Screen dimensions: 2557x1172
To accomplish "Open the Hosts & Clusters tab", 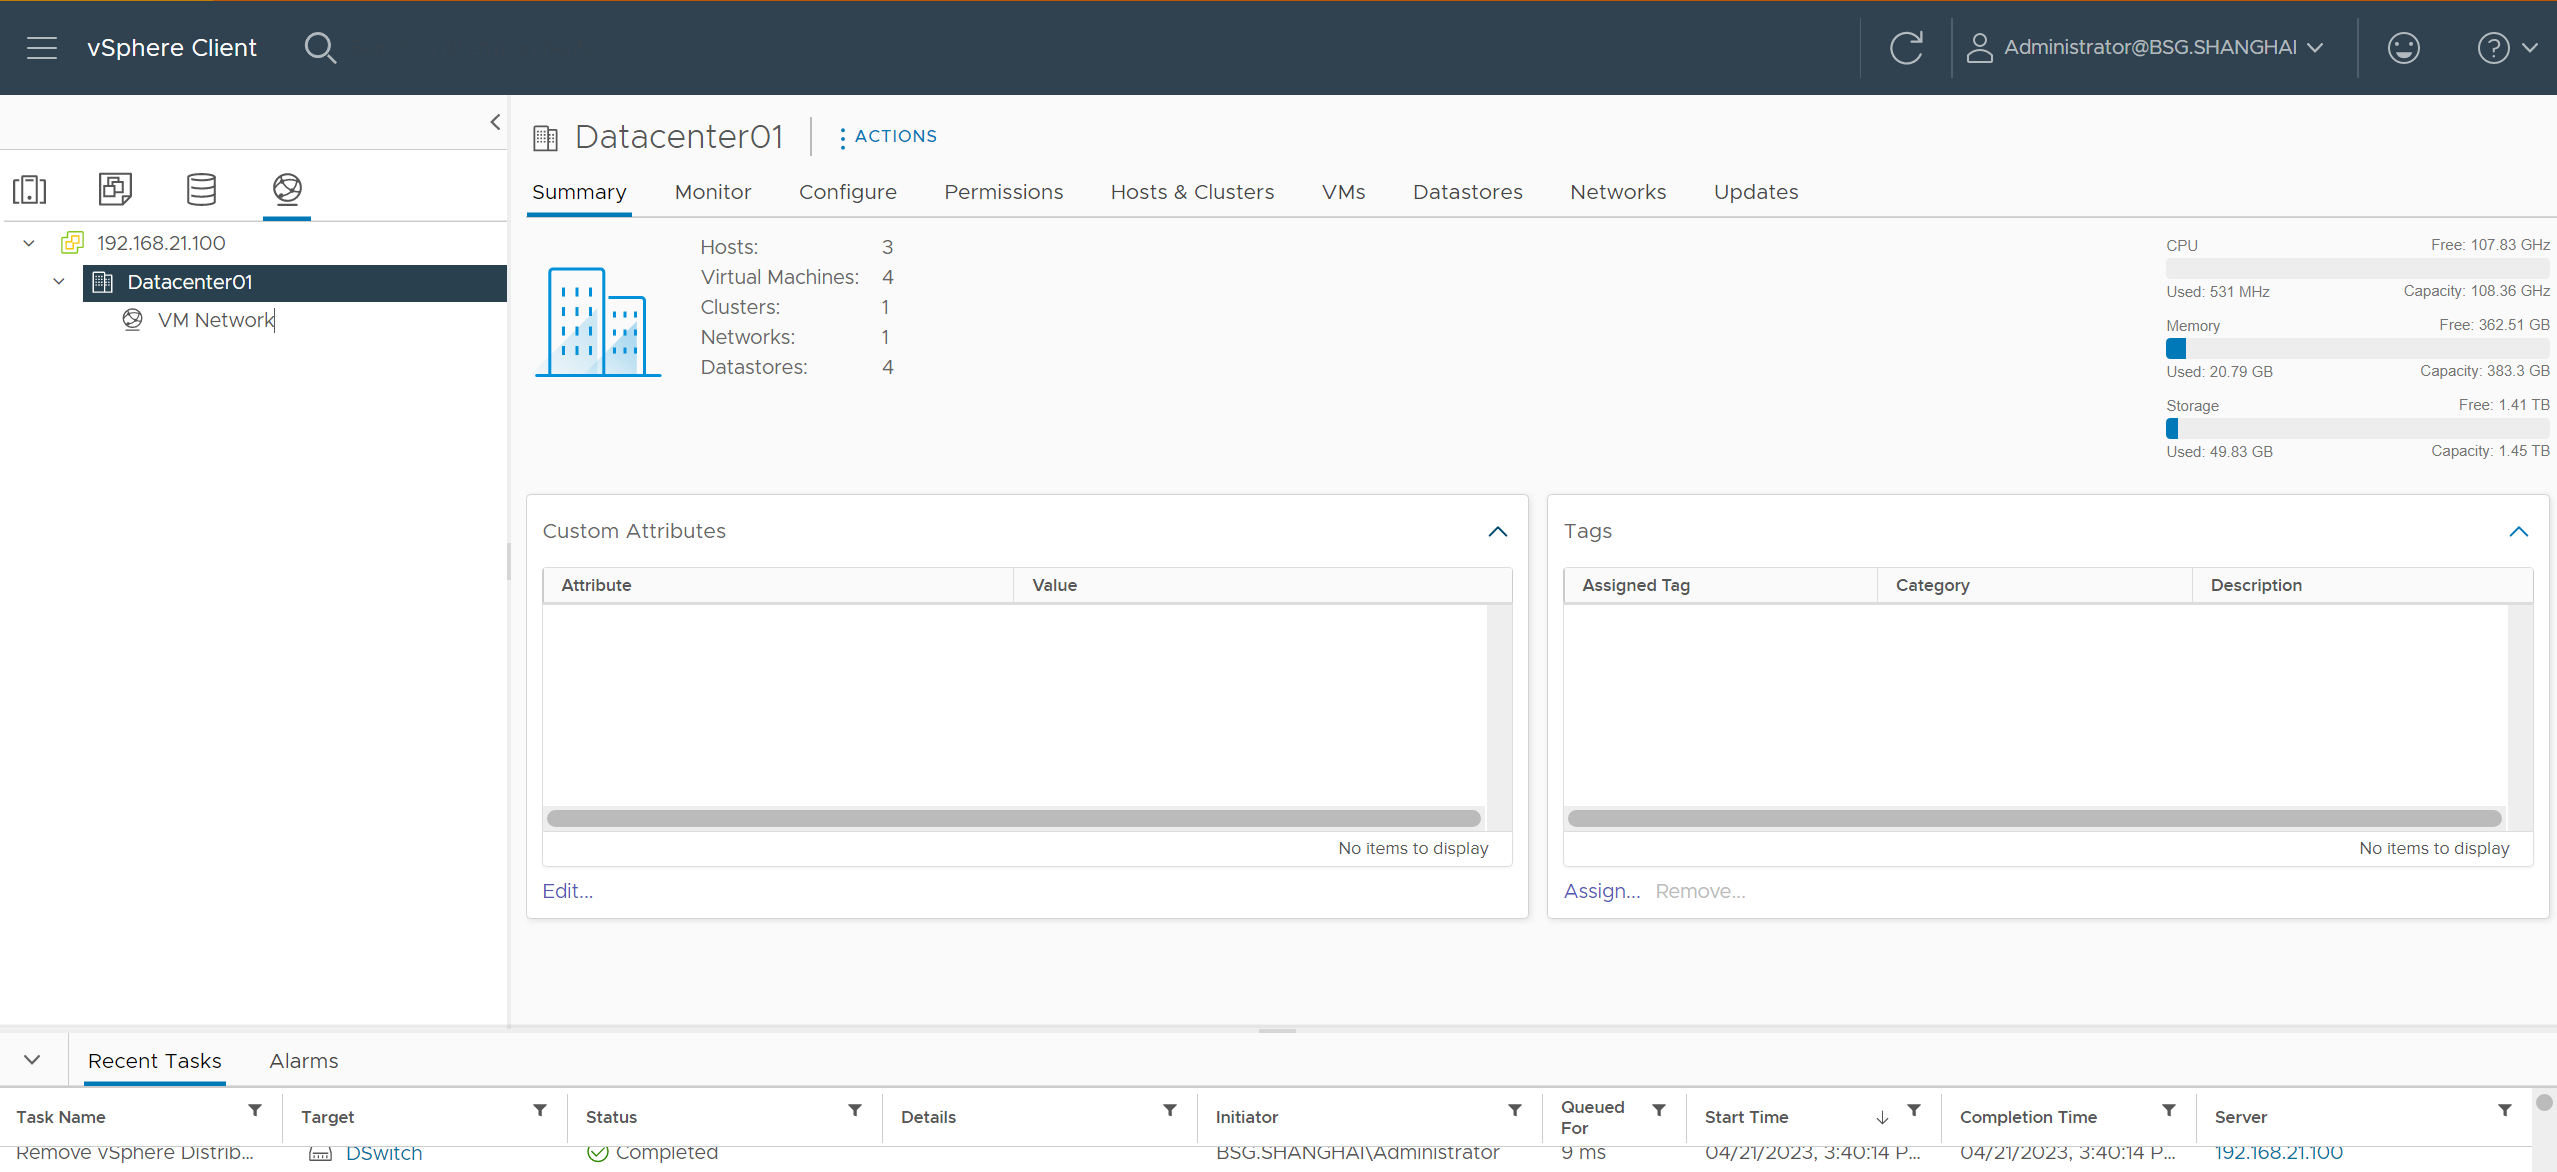I will pos(1192,192).
